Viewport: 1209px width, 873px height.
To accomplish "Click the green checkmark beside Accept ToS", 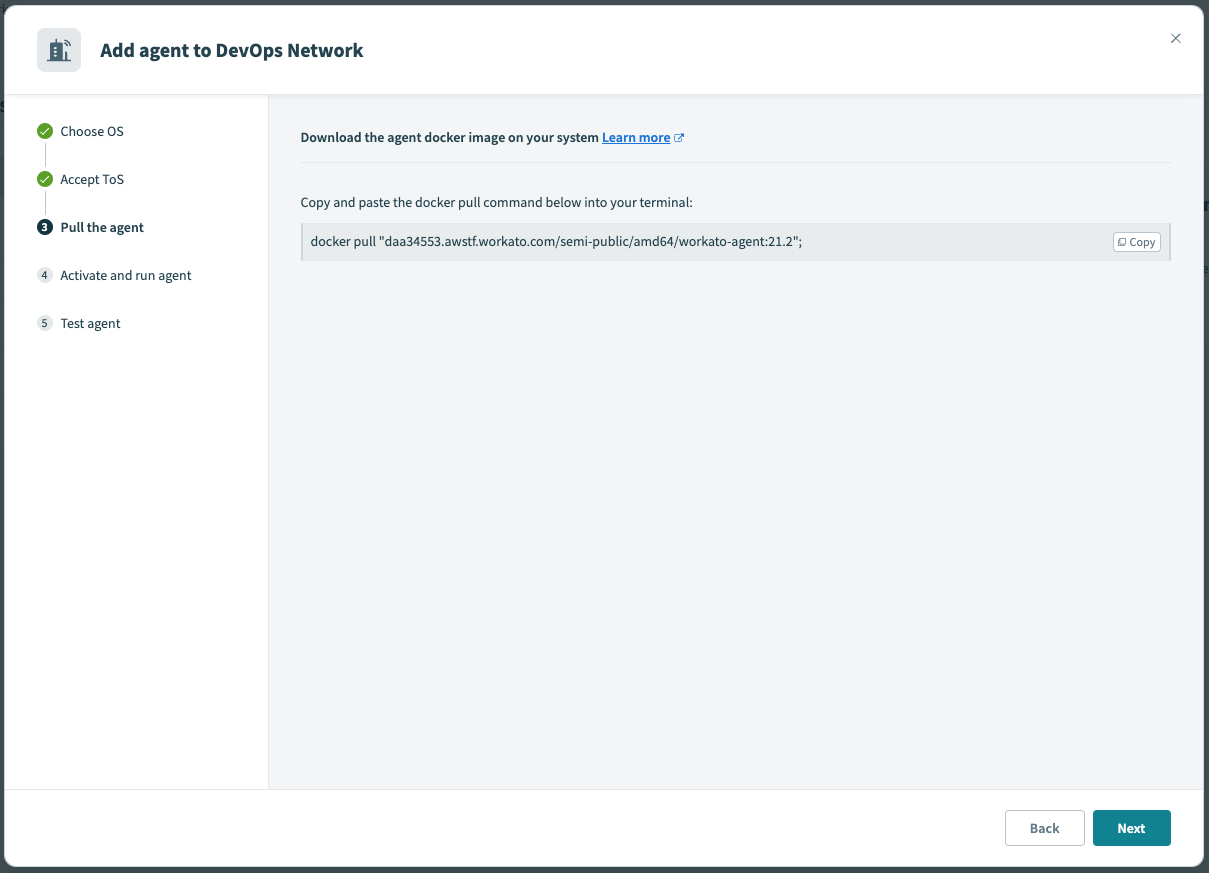I will (x=45, y=179).
